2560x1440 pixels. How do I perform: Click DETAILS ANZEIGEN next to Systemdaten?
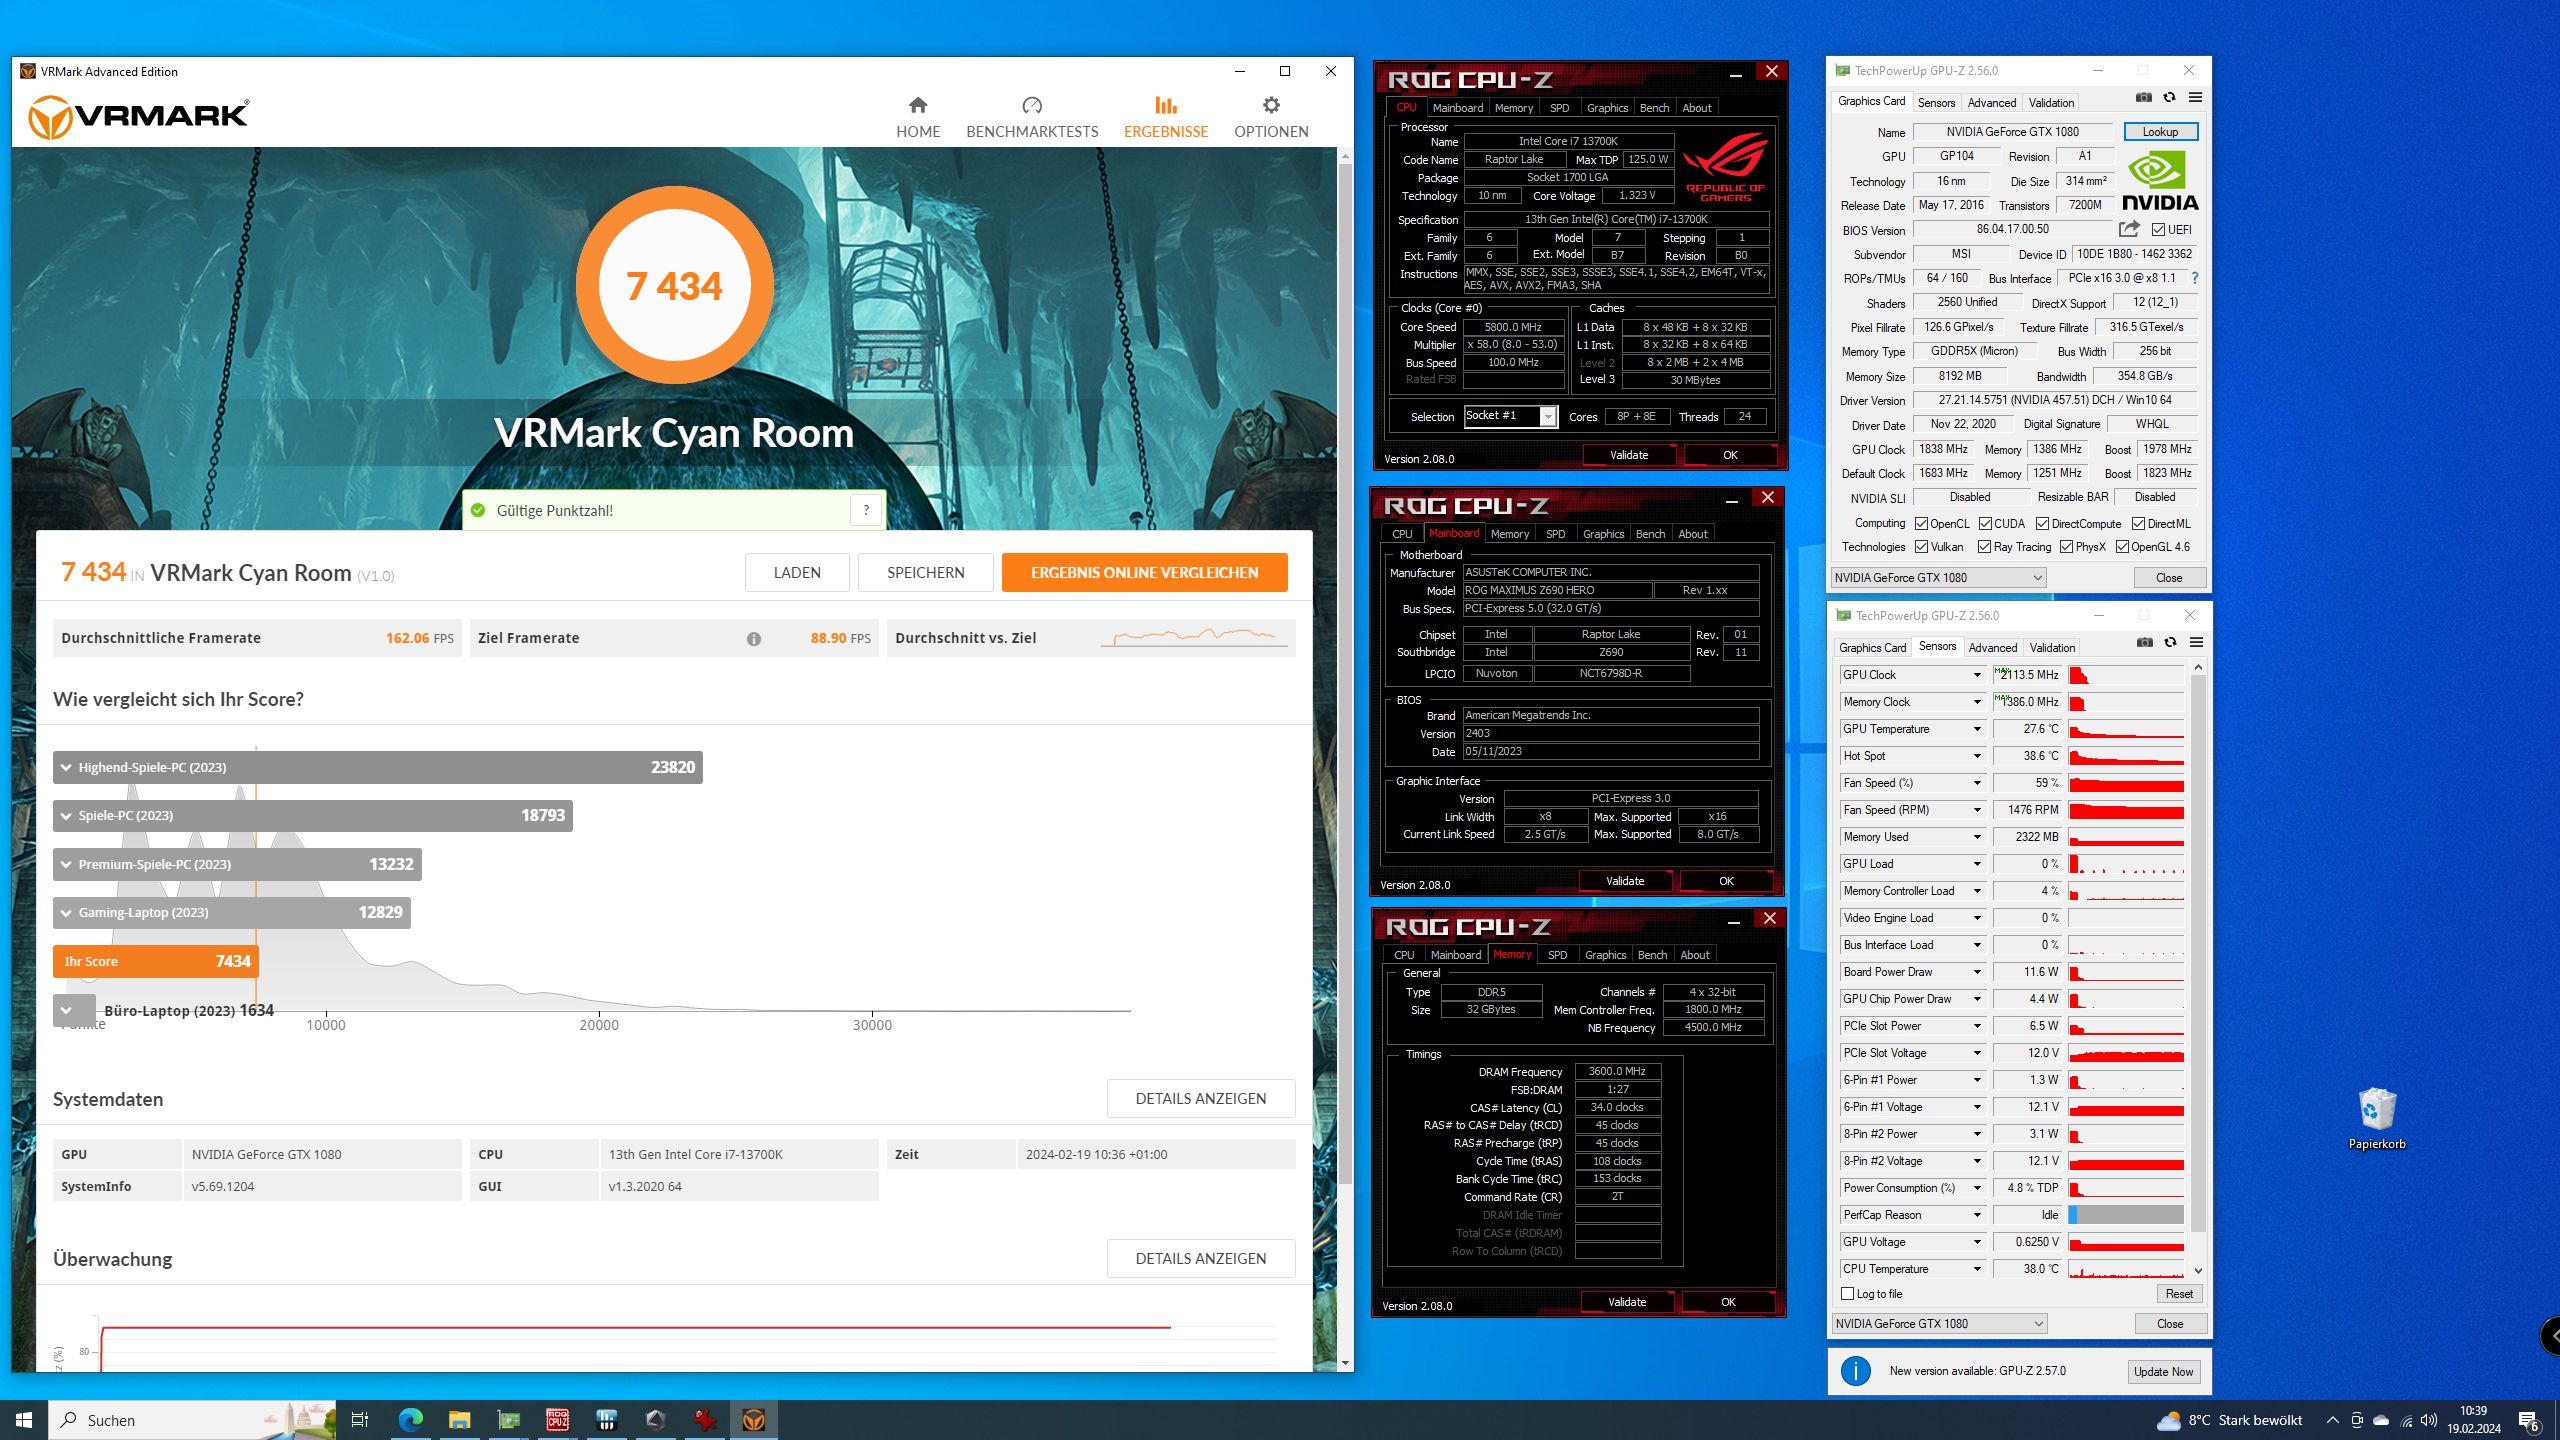pyautogui.click(x=1200, y=1099)
